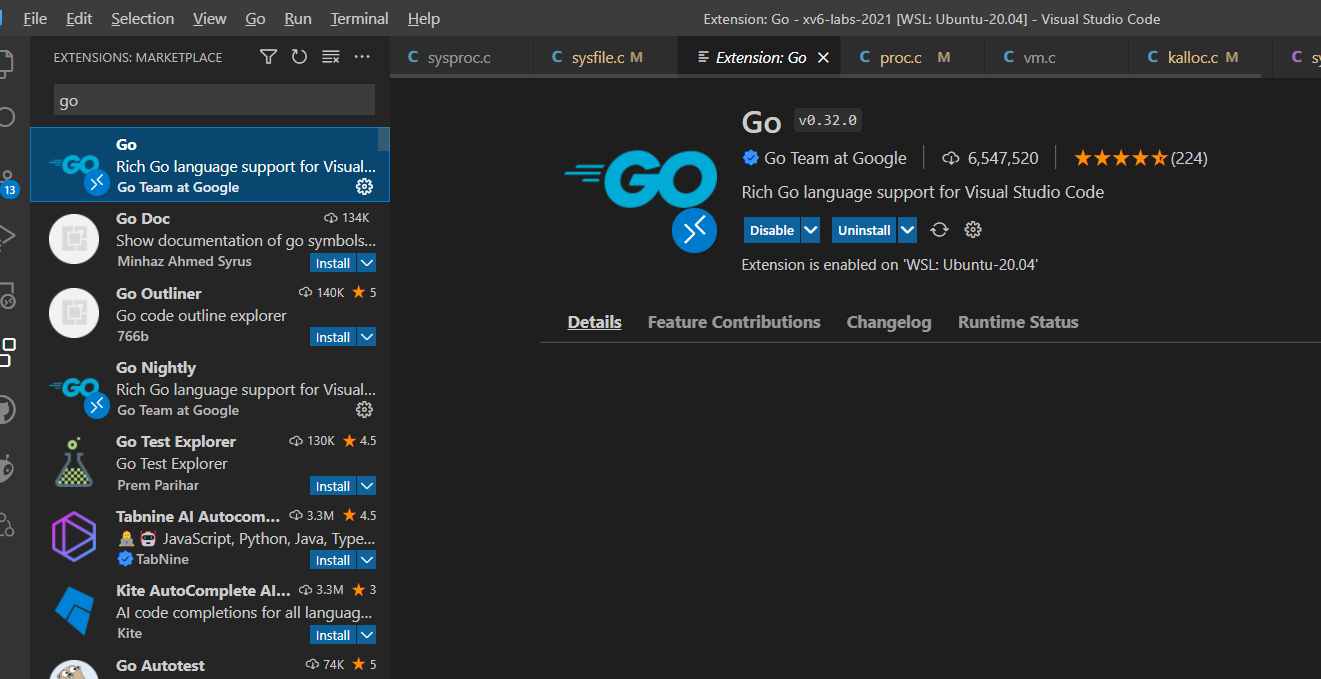The height and width of the screenshot is (679, 1321).
Task: Open the Help menu
Action: pyautogui.click(x=424, y=19)
